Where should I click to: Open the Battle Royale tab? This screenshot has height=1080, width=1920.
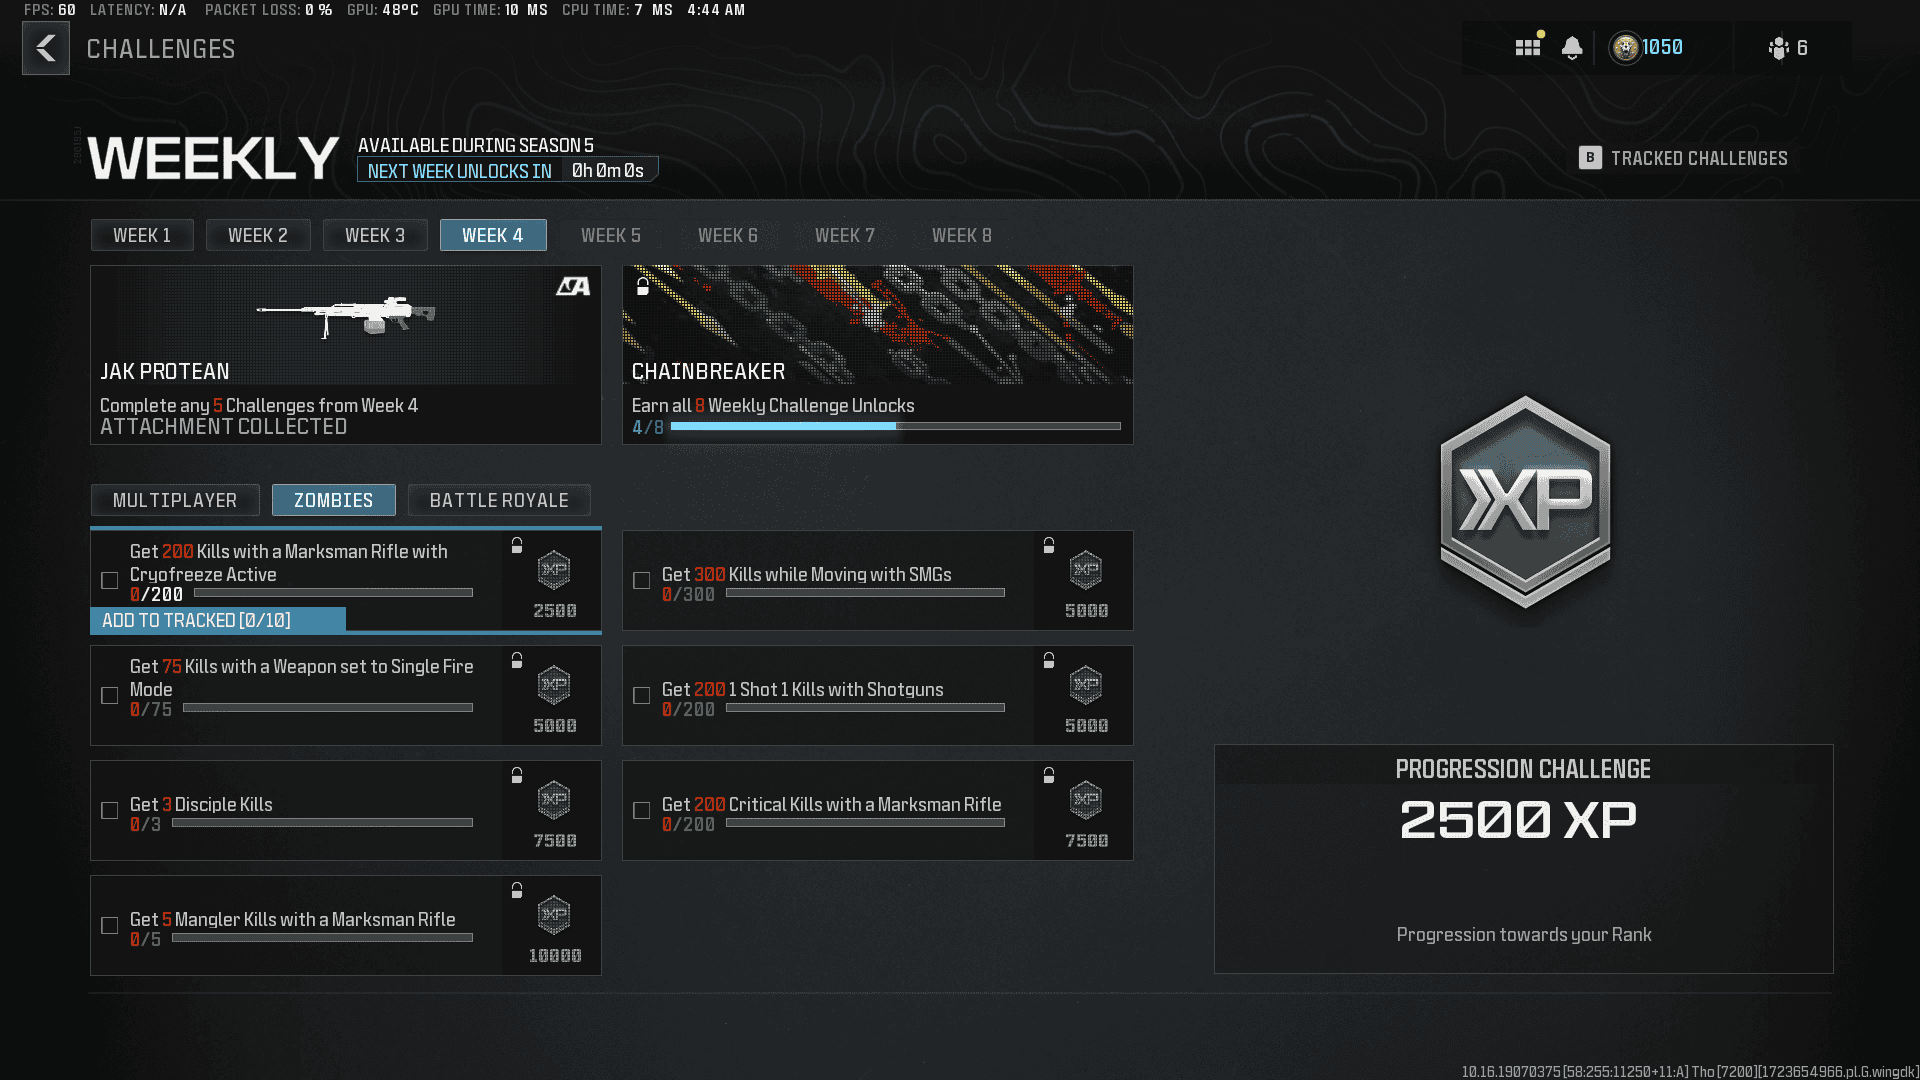[499, 500]
